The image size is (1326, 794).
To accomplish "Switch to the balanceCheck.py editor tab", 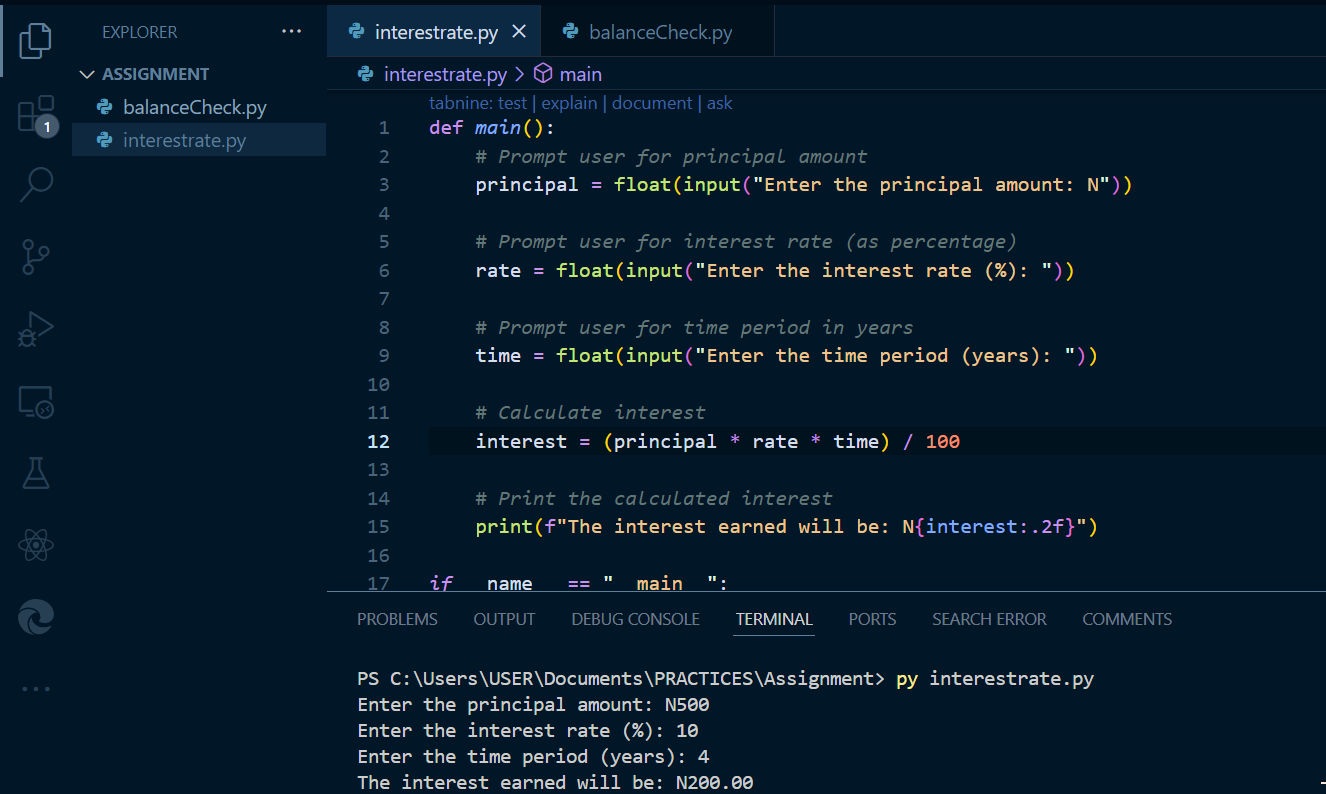I will pos(660,32).
